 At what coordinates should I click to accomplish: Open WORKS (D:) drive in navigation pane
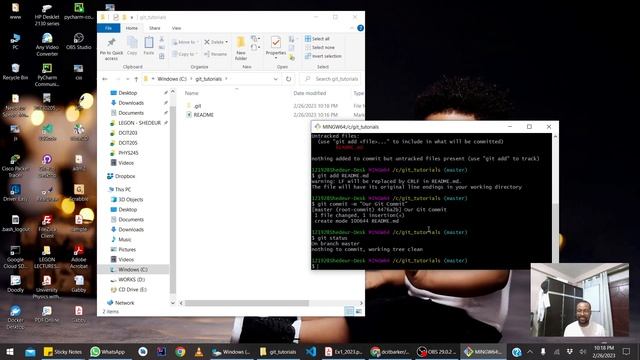coord(131,280)
